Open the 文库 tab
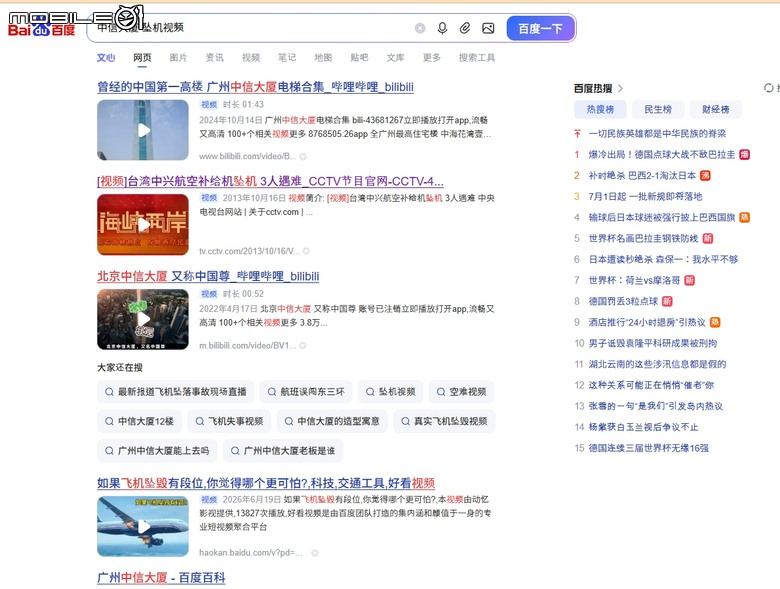Screen dimensions: 780x589 point(395,58)
